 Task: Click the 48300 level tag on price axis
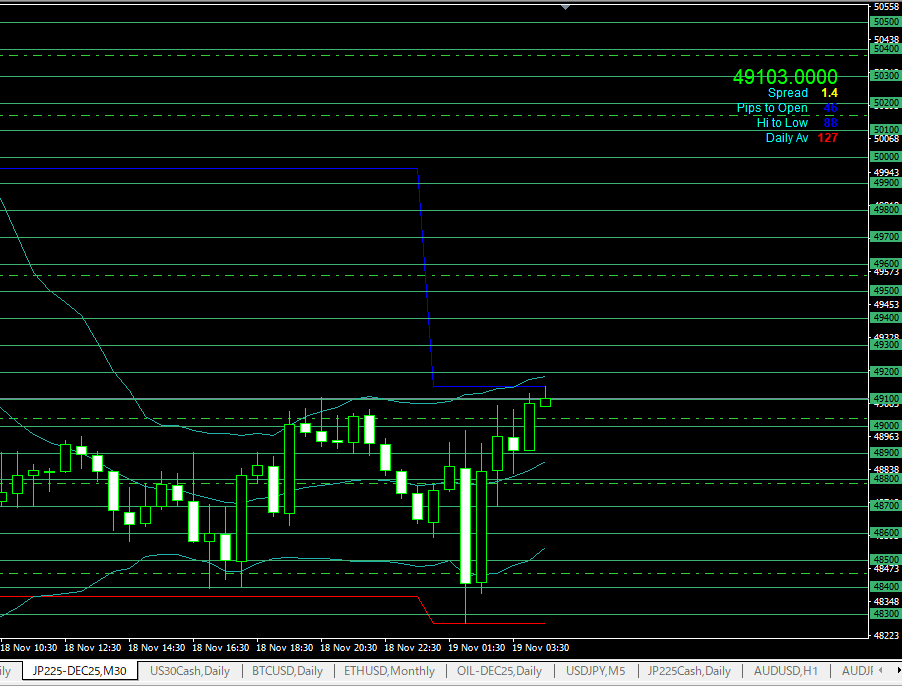pos(884,614)
